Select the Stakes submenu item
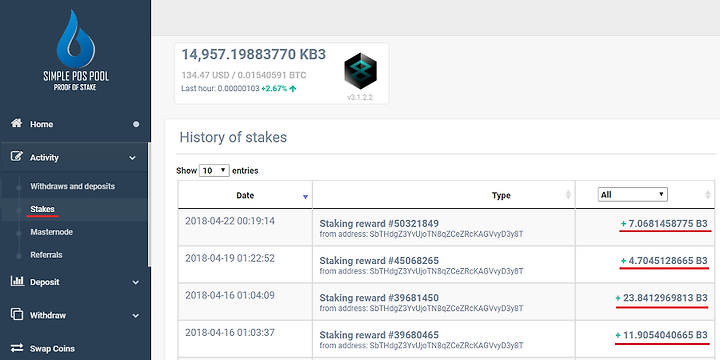This screenshot has height=360, width=720. (x=42, y=209)
